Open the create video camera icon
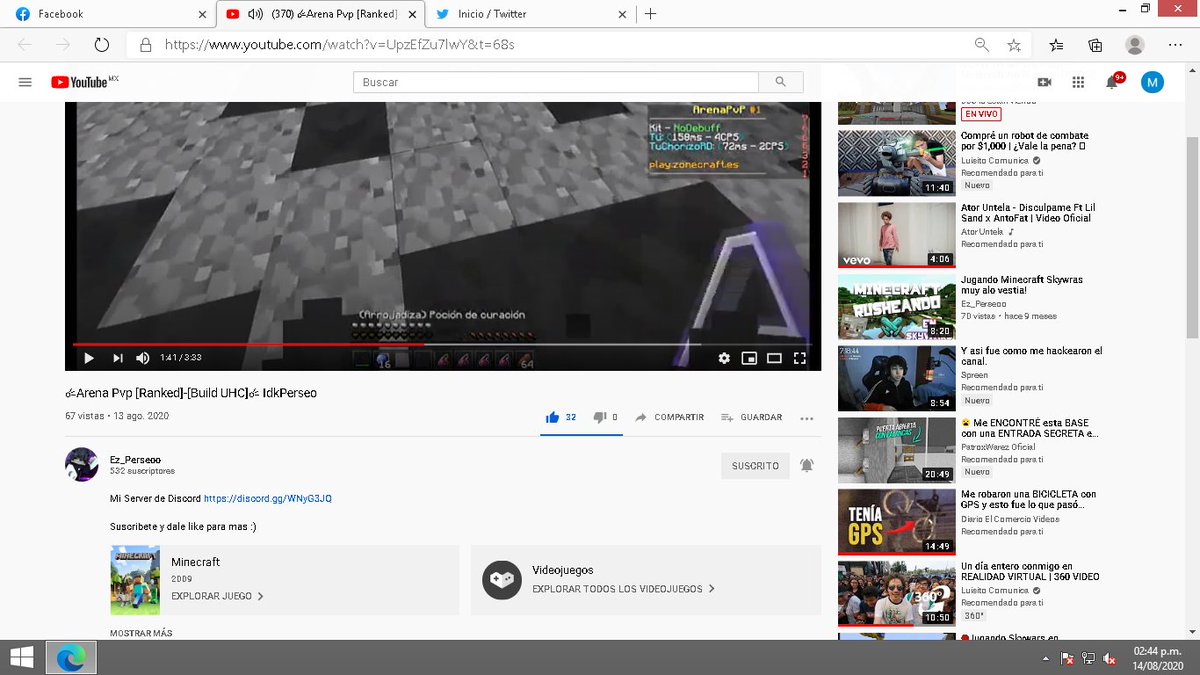Image resolution: width=1200 pixels, height=675 pixels. click(x=1044, y=82)
